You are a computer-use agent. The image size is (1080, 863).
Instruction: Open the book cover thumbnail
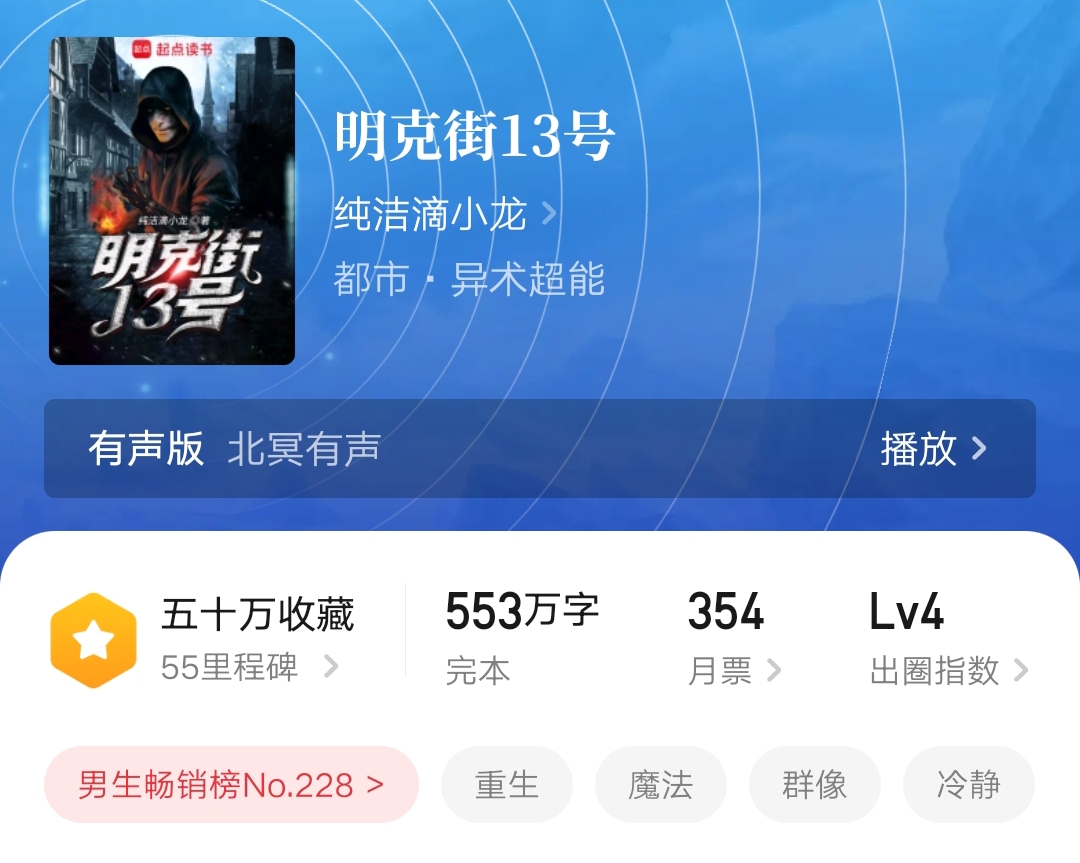click(x=172, y=200)
